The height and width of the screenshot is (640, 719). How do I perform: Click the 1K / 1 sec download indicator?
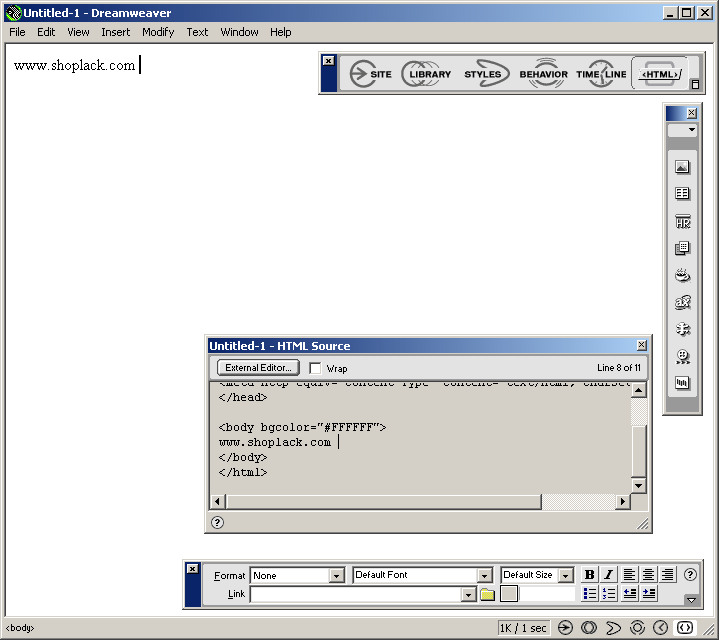pos(523,628)
